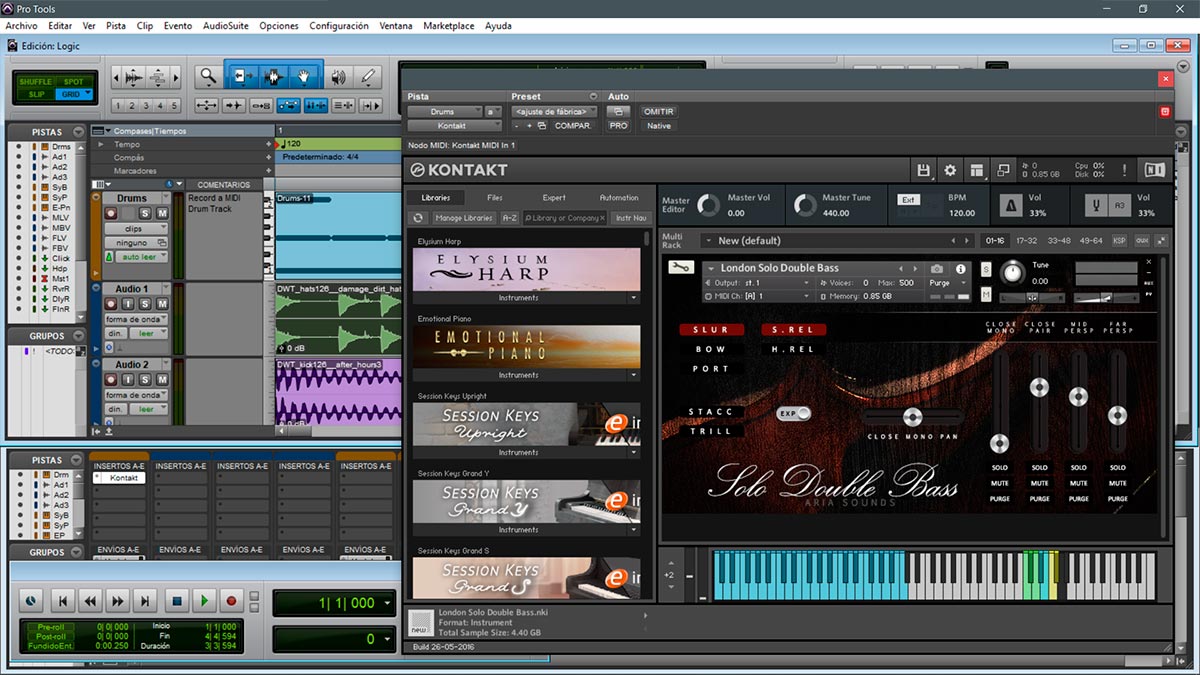Switch to Kontakt Automation tab

pos(619,197)
